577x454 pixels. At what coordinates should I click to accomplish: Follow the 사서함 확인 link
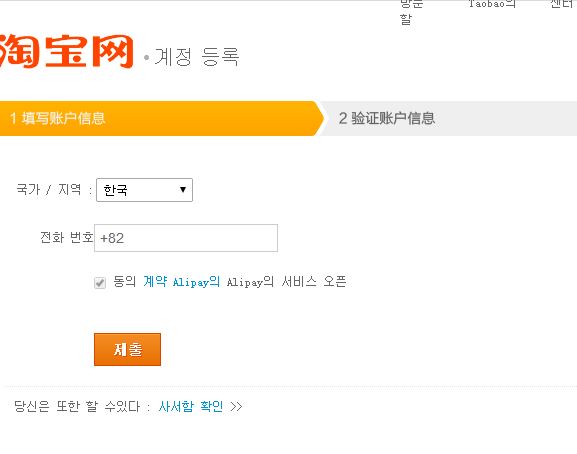pyautogui.click(x=191, y=407)
